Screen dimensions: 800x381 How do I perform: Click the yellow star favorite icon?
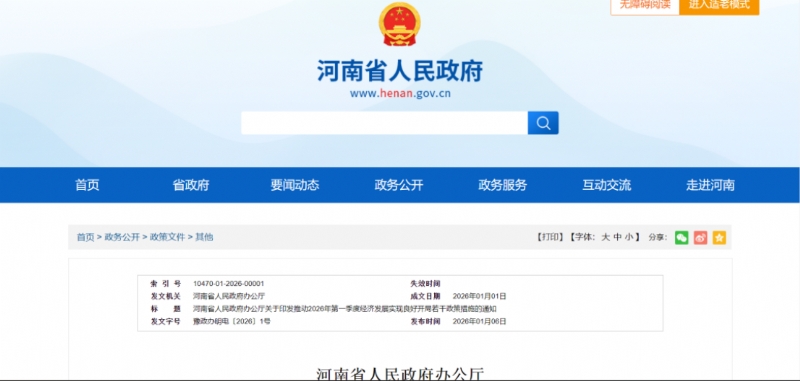(719, 238)
